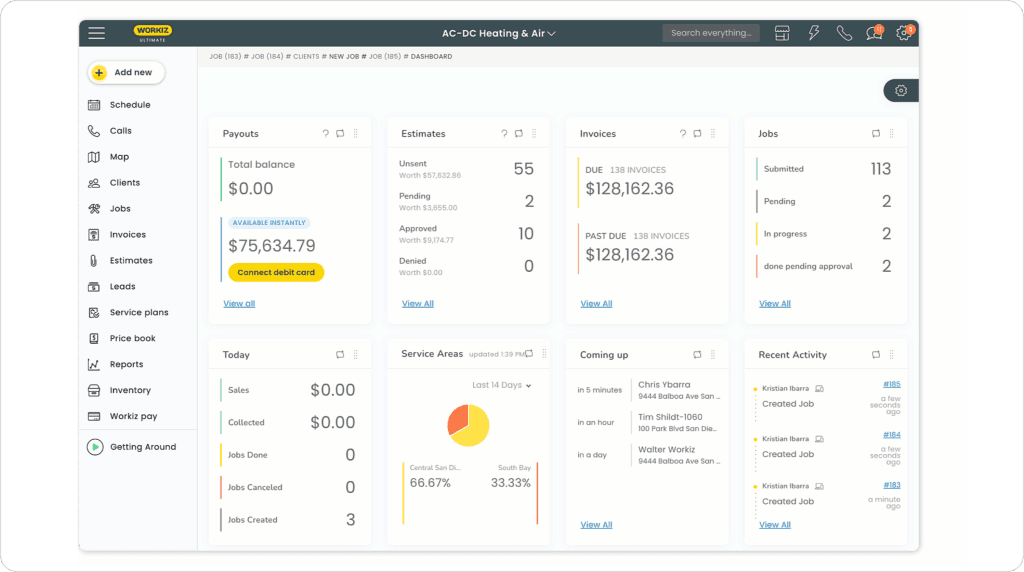
Task: Open dashboard settings gear on right edge
Action: coord(901,91)
